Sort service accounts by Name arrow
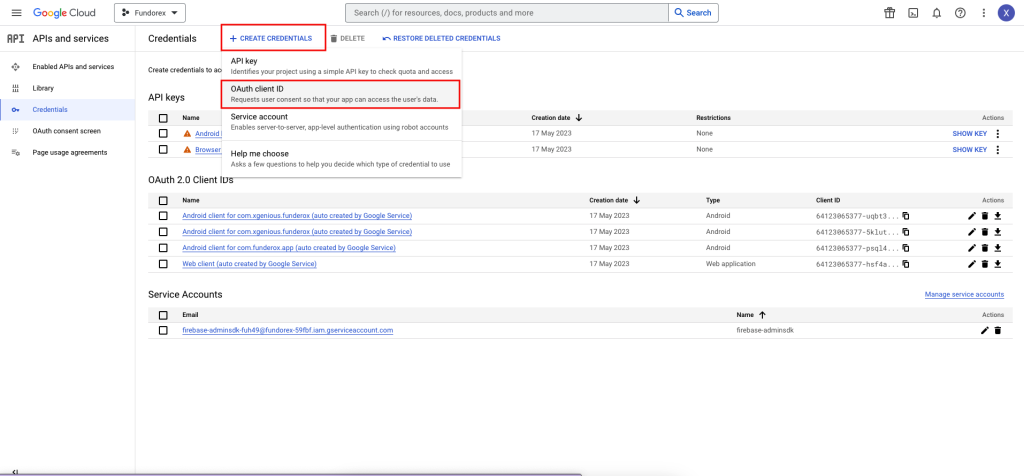This screenshot has height=476, width=1024. 762,315
